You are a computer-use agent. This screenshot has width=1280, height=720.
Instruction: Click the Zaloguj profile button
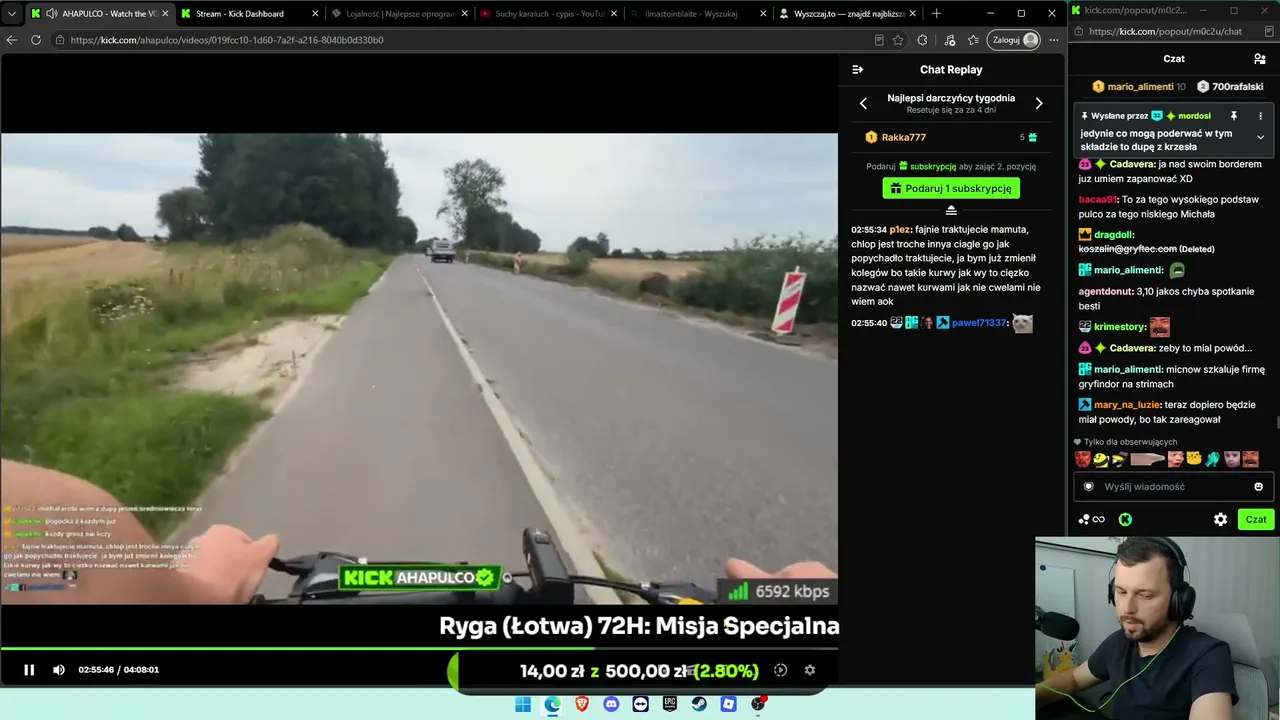pyautogui.click(x=1013, y=40)
